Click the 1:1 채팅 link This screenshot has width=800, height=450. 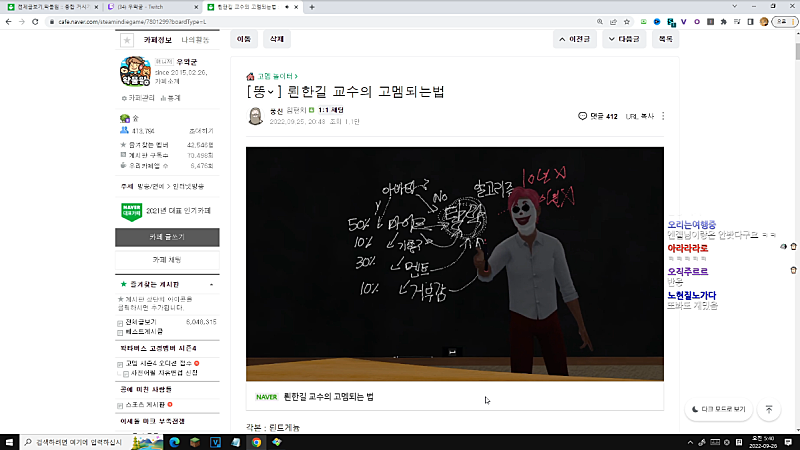point(331,110)
